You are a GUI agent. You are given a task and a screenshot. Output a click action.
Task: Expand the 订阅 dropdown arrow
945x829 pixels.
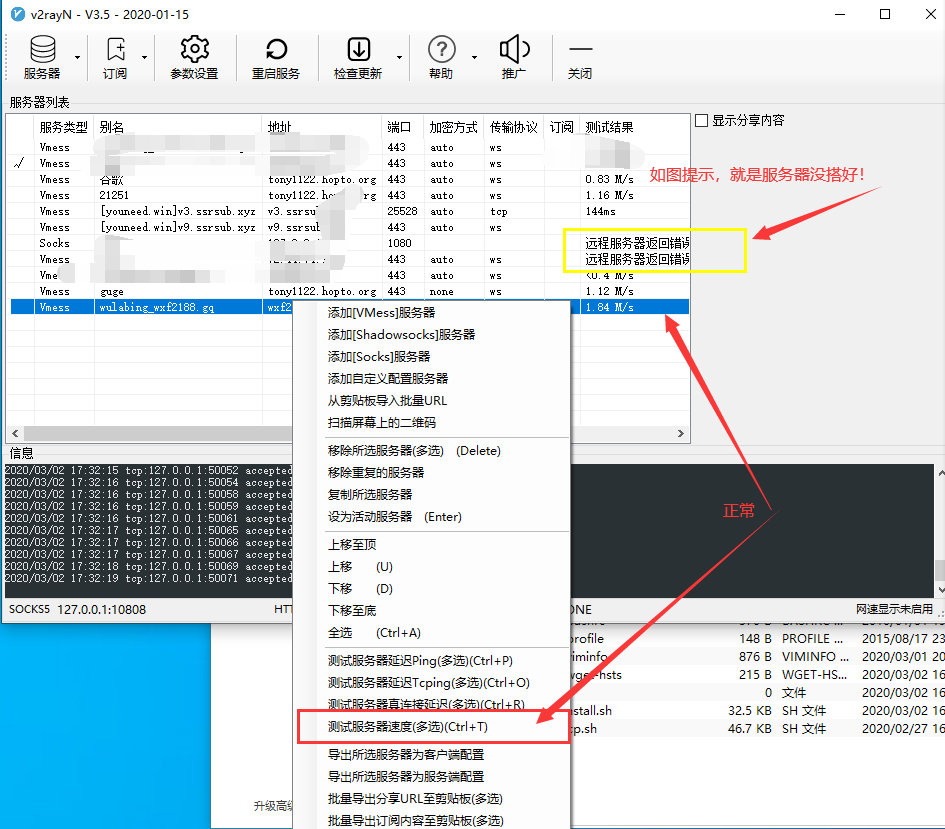tap(145, 58)
